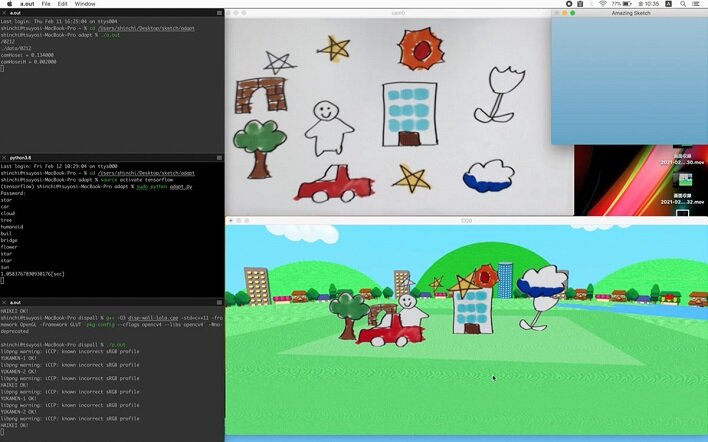Click the red car drawing in cam0

tap(333, 184)
